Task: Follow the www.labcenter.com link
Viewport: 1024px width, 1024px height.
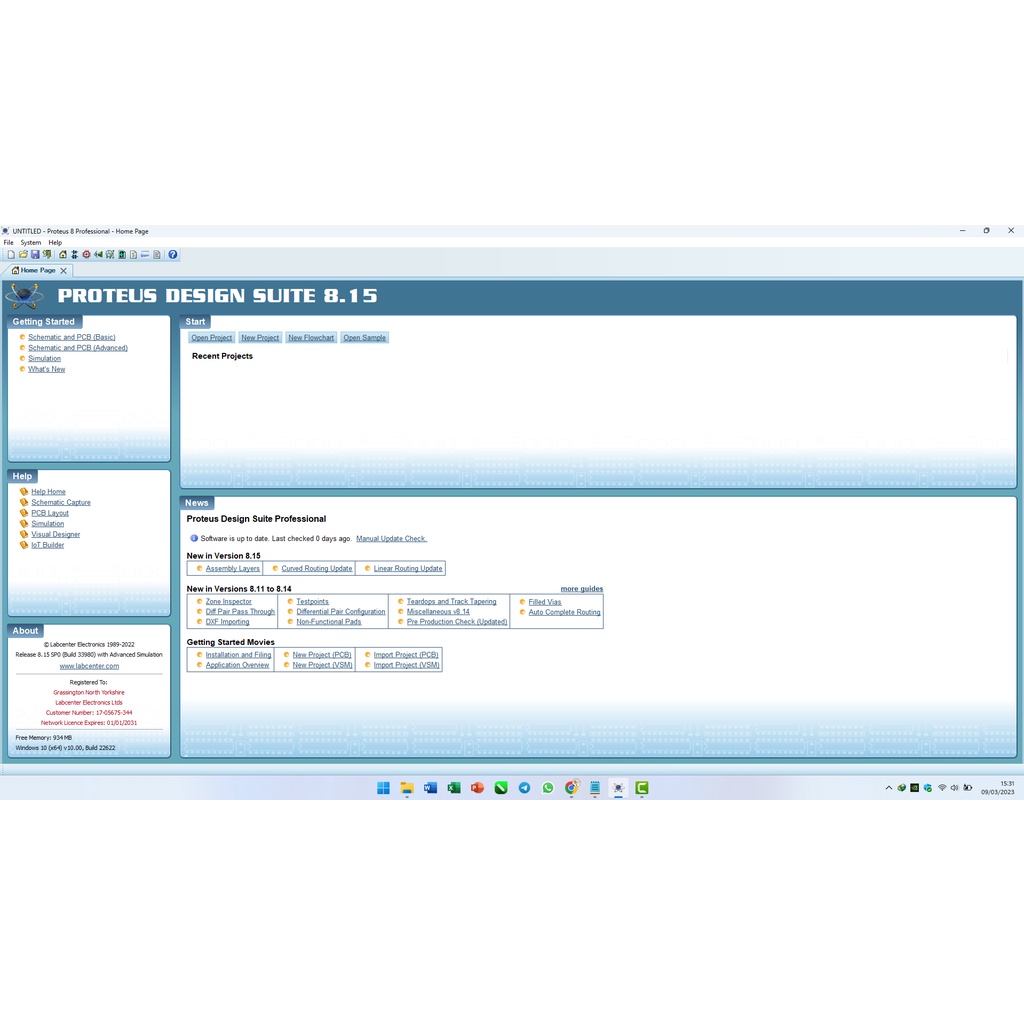Action: coord(89,666)
